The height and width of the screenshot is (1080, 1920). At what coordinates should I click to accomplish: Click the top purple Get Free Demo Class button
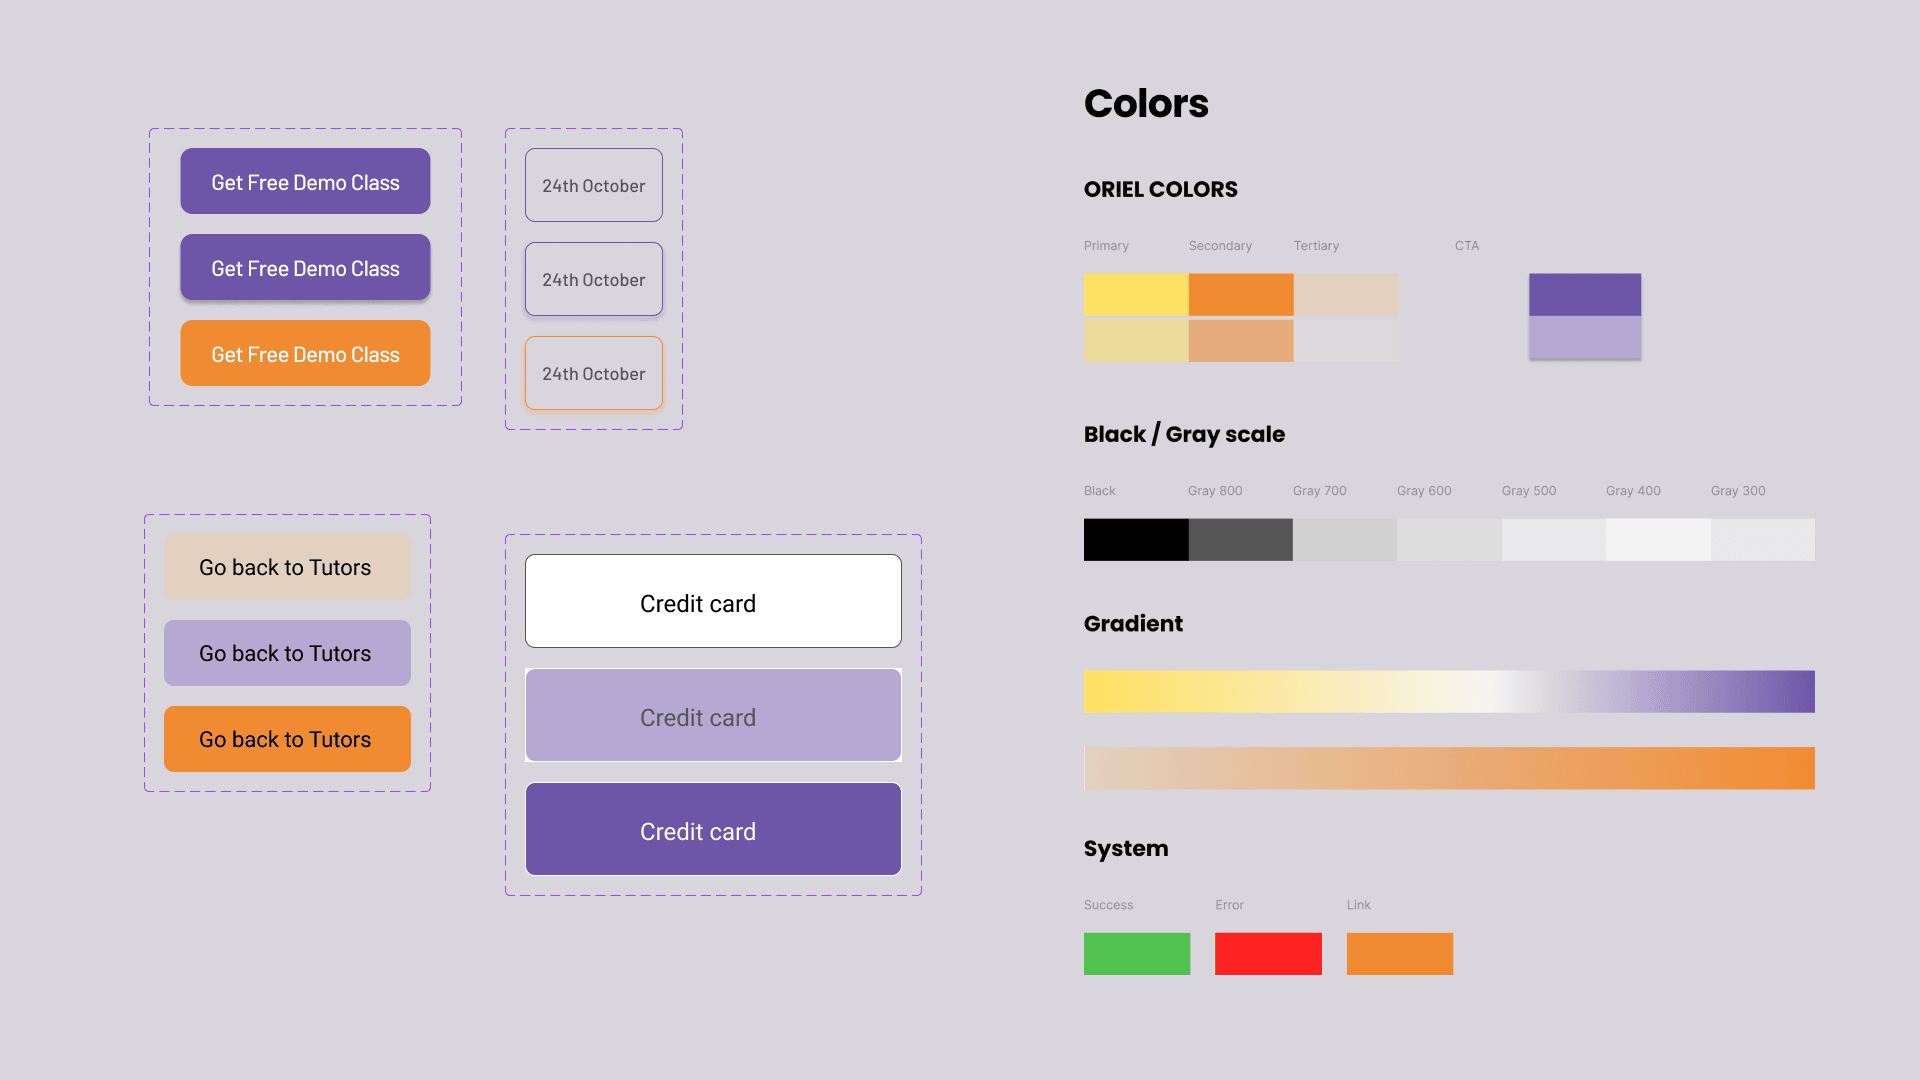point(305,181)
